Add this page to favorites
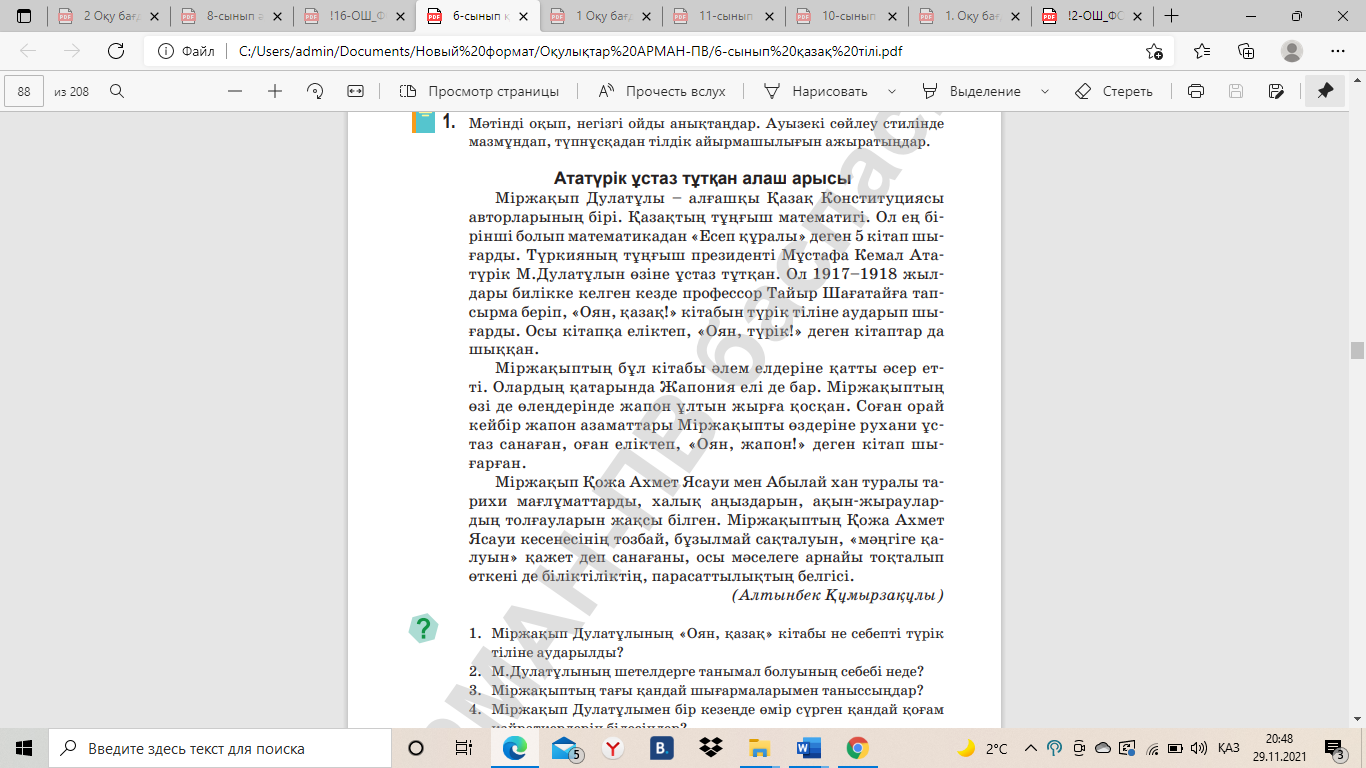The width and height of the screenshot is (1366, 768). click(x=1154, y=52)
